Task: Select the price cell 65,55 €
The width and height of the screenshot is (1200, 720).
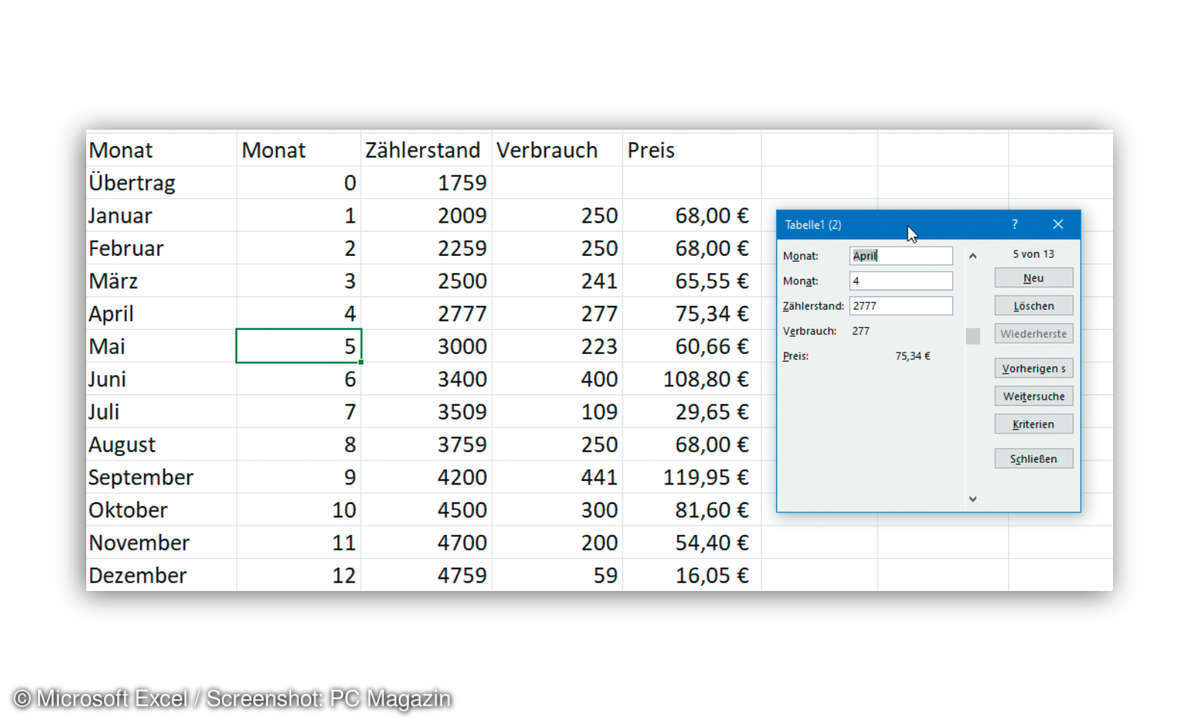Action: (x=692, y=281)
